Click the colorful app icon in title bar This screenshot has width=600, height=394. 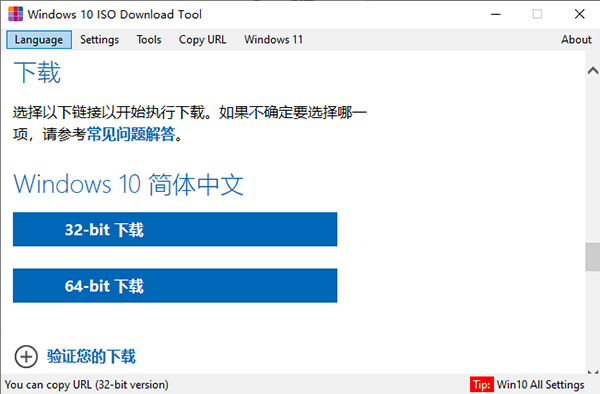tap(16, 14)
